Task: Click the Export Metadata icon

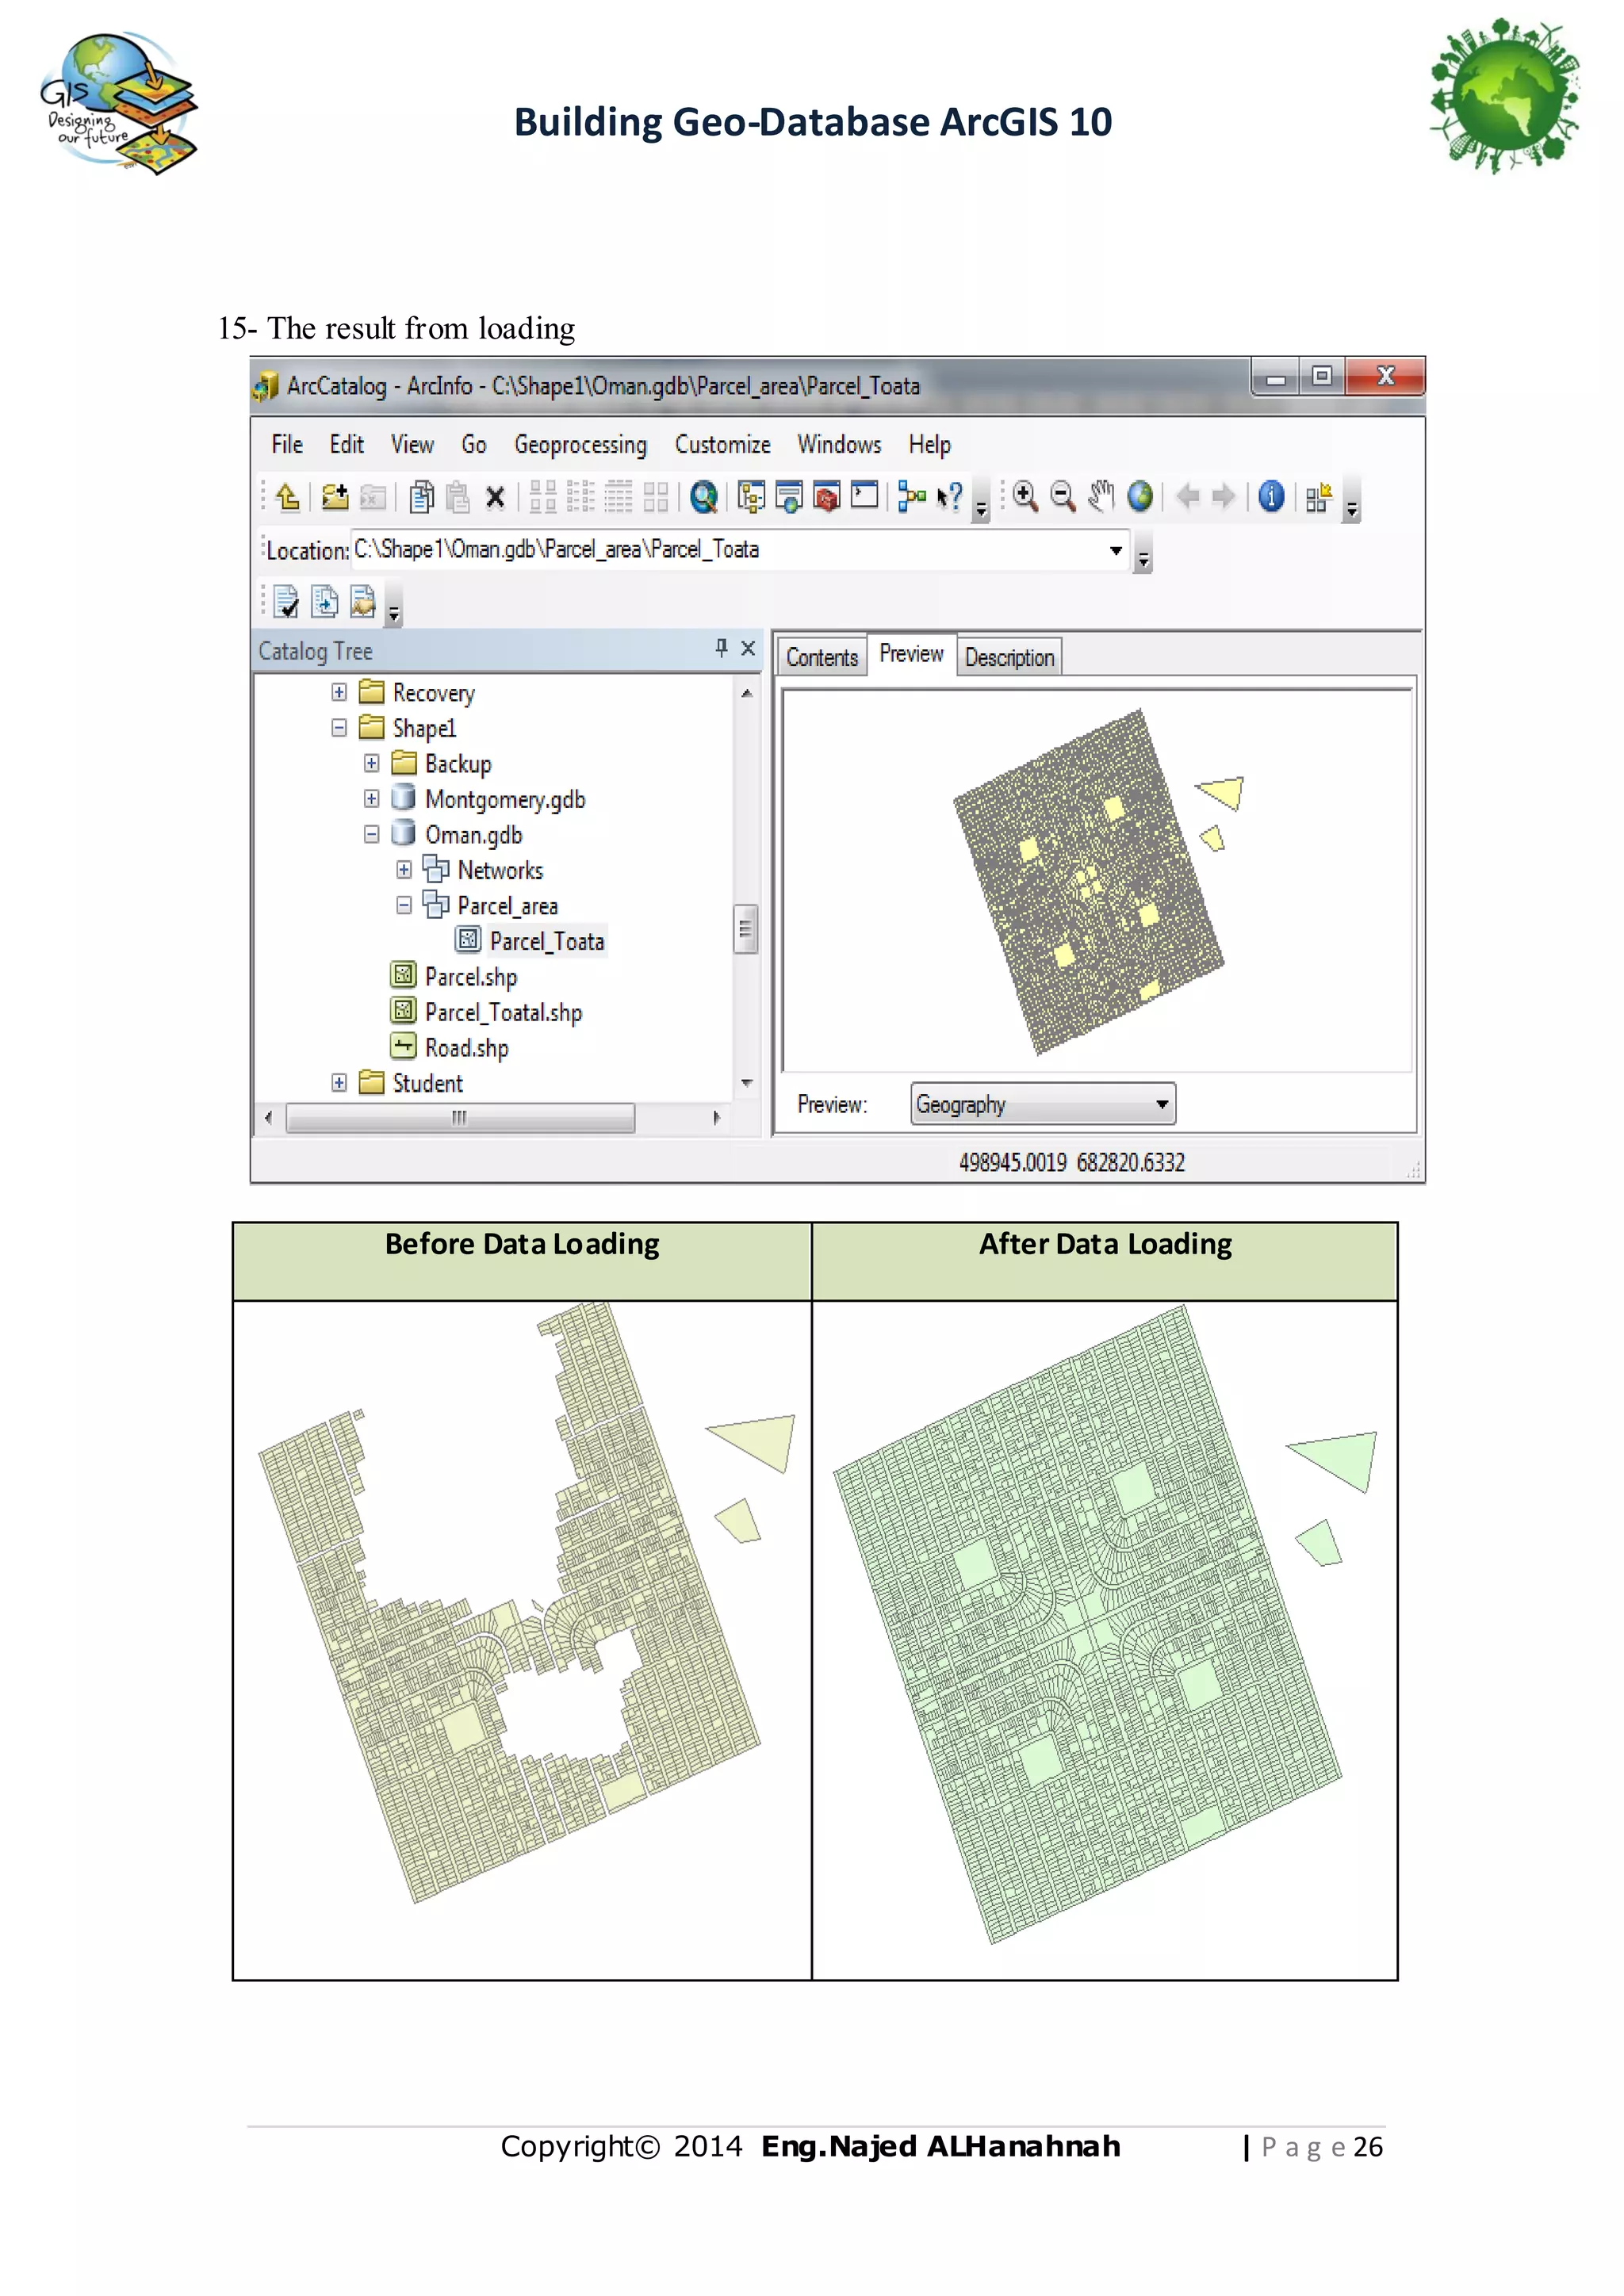Action: 362,601
